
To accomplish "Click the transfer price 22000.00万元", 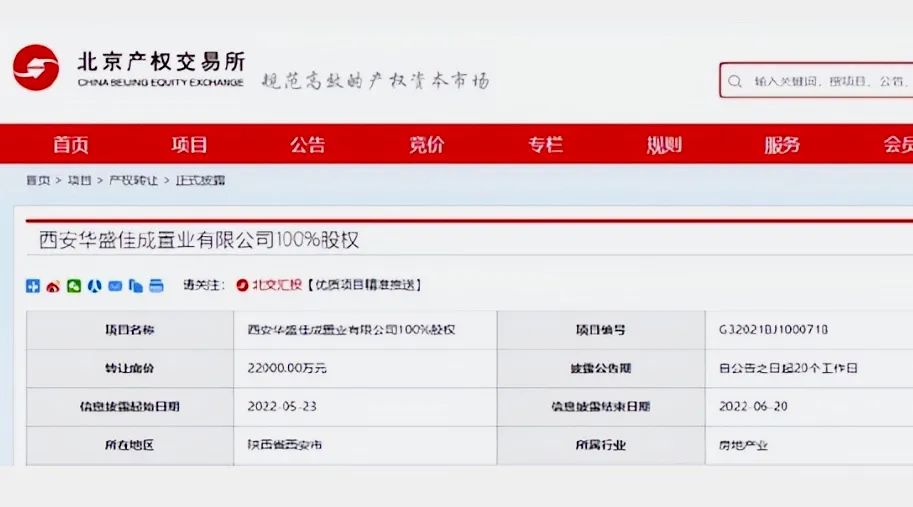I will pos(287,368).
